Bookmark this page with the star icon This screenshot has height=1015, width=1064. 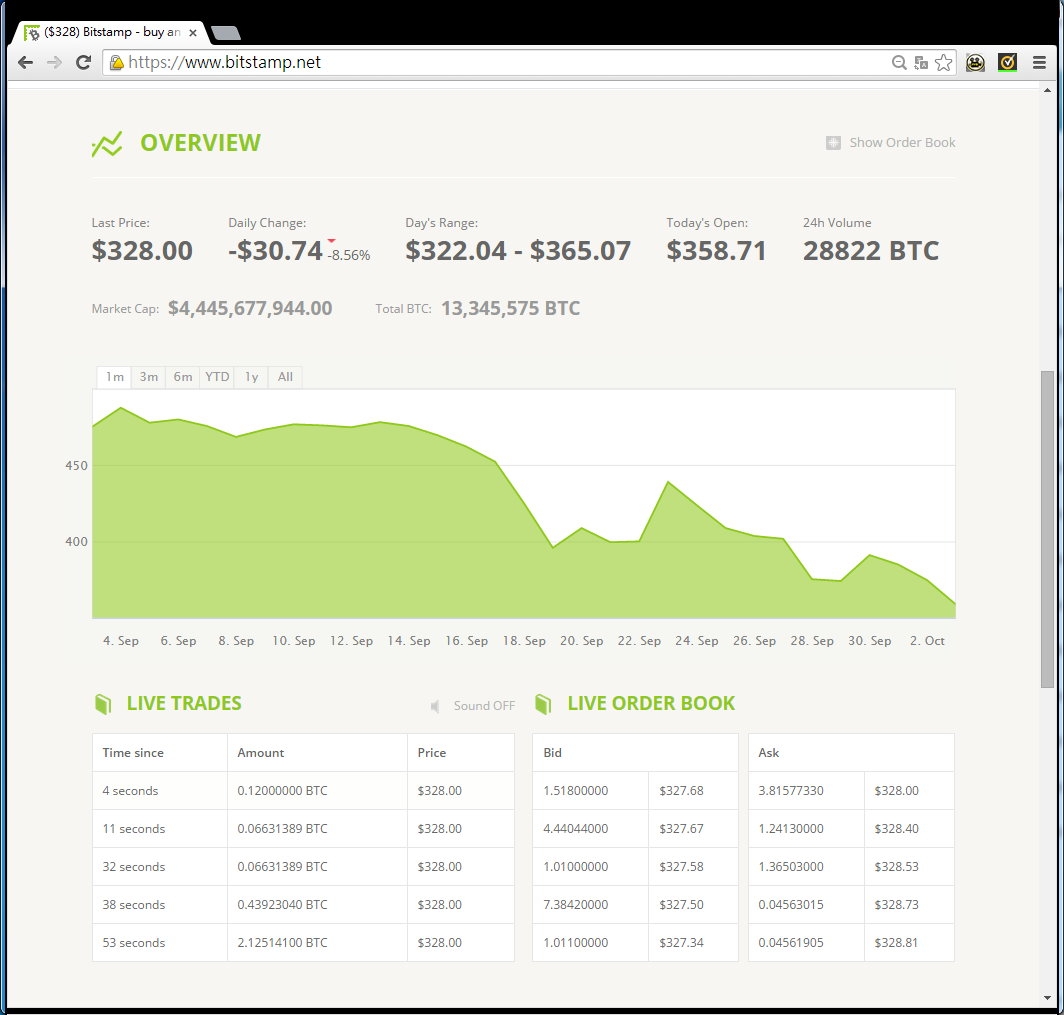[x=943, y=62]
